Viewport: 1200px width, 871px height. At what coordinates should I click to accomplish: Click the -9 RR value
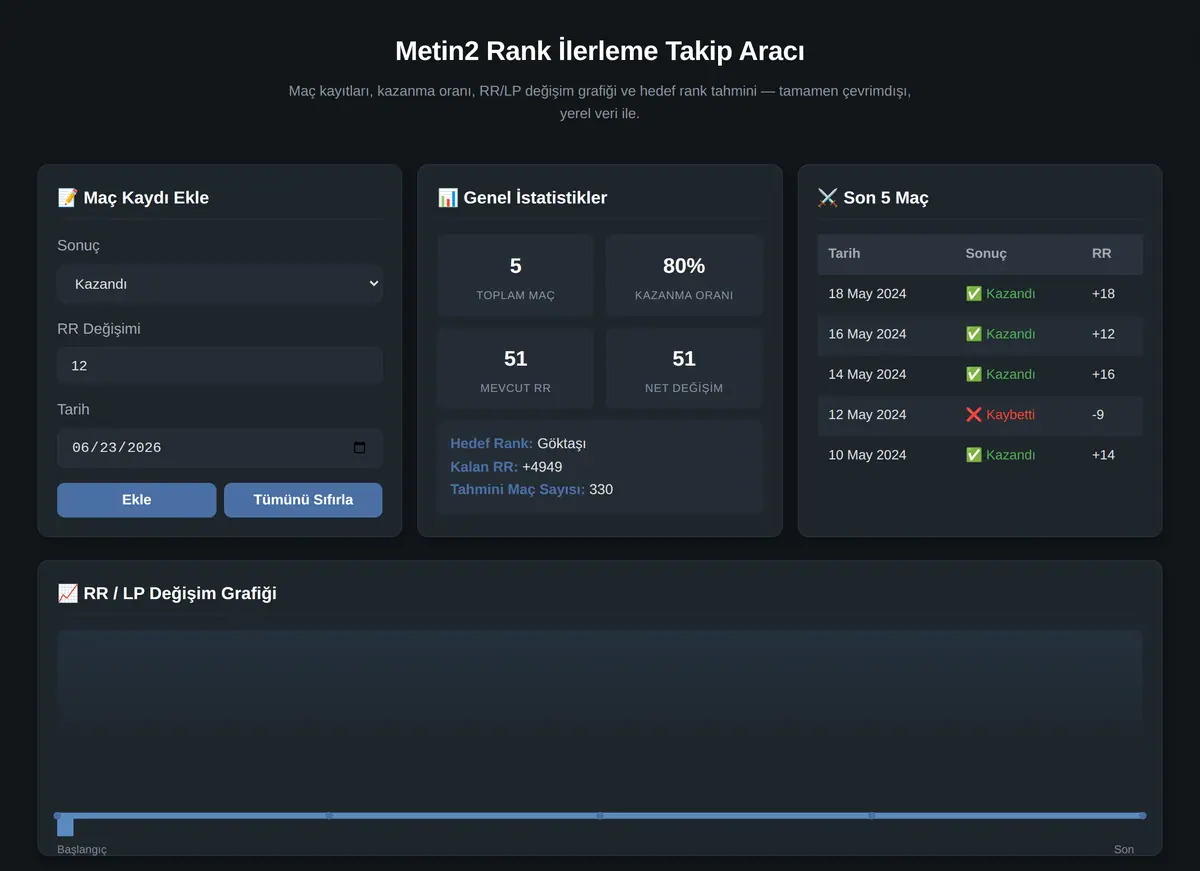coord(1098,414)
